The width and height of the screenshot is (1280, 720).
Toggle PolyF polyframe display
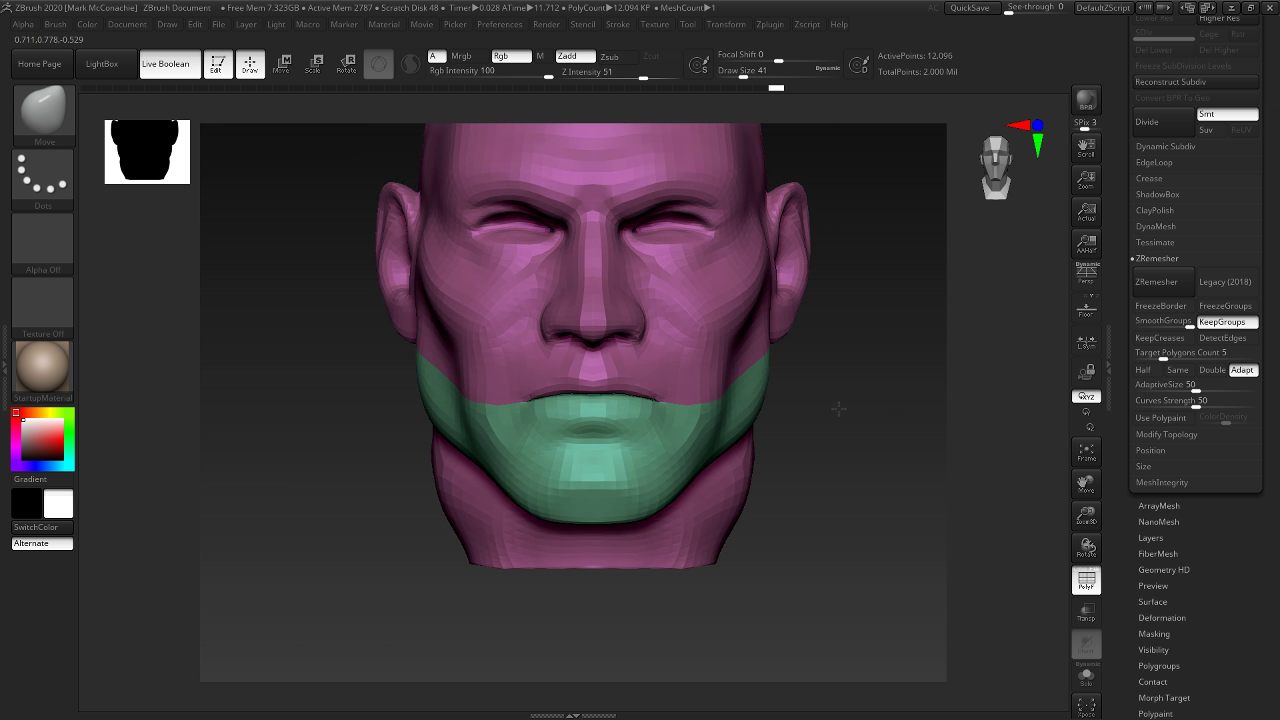coord(1086,580)
